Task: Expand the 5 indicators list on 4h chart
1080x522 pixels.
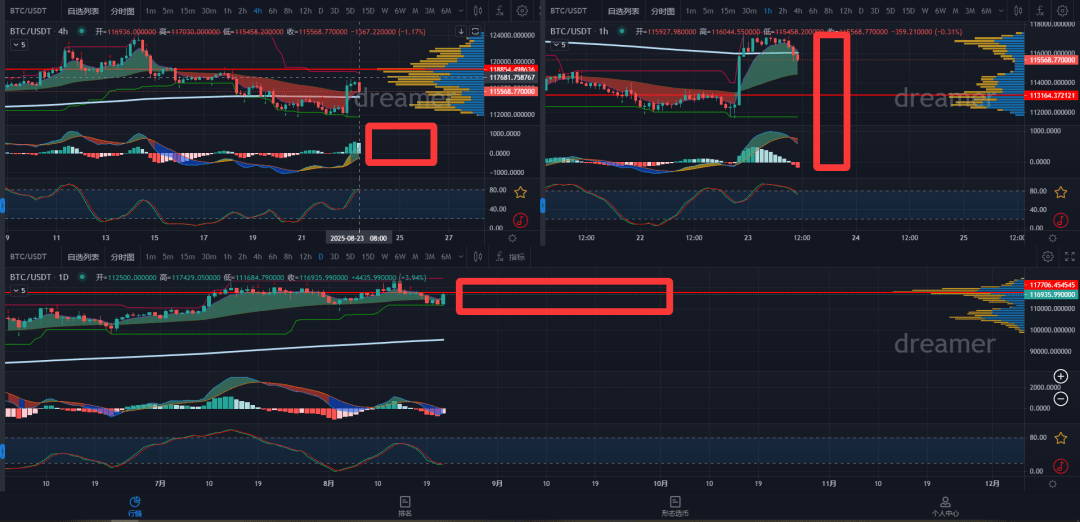Action: pyautogui.click(x=19, y=43)
